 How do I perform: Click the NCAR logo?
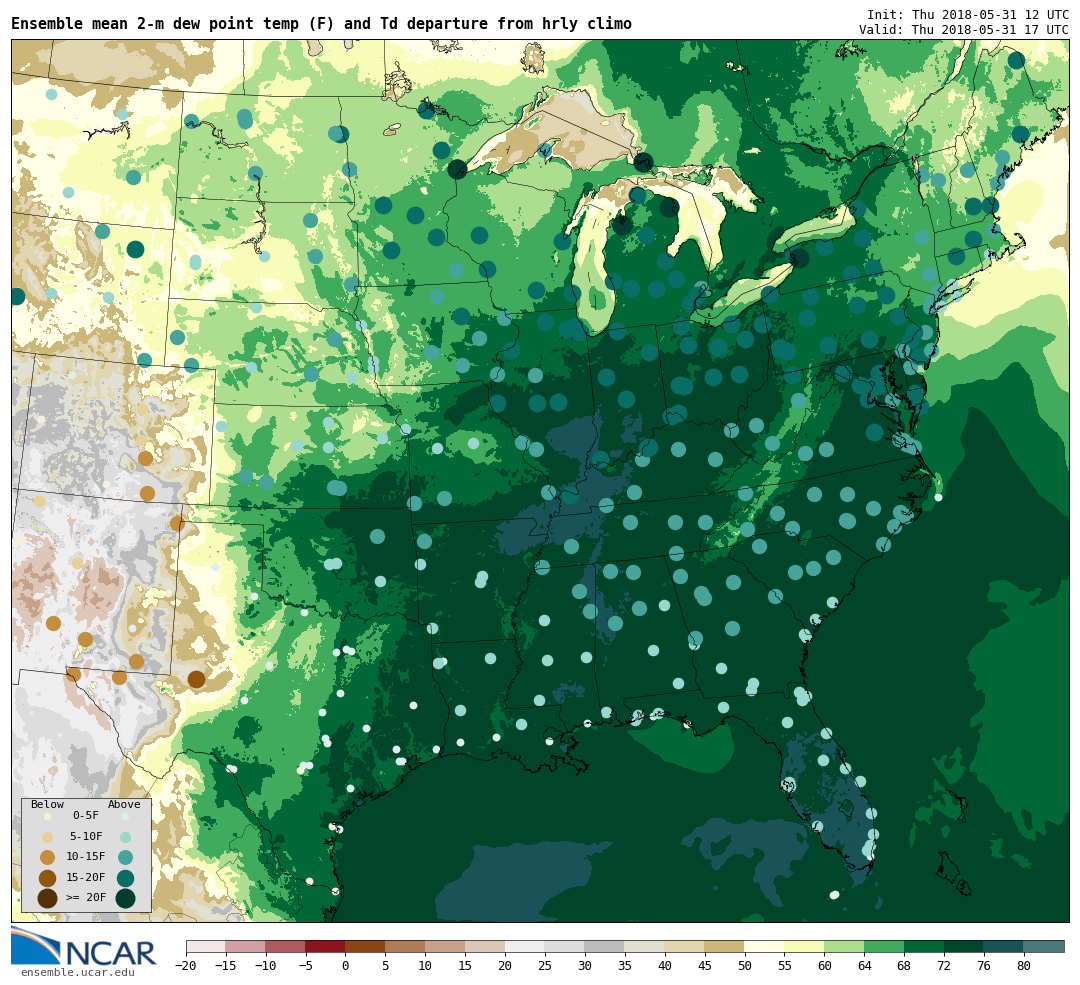tap(84, 946)
